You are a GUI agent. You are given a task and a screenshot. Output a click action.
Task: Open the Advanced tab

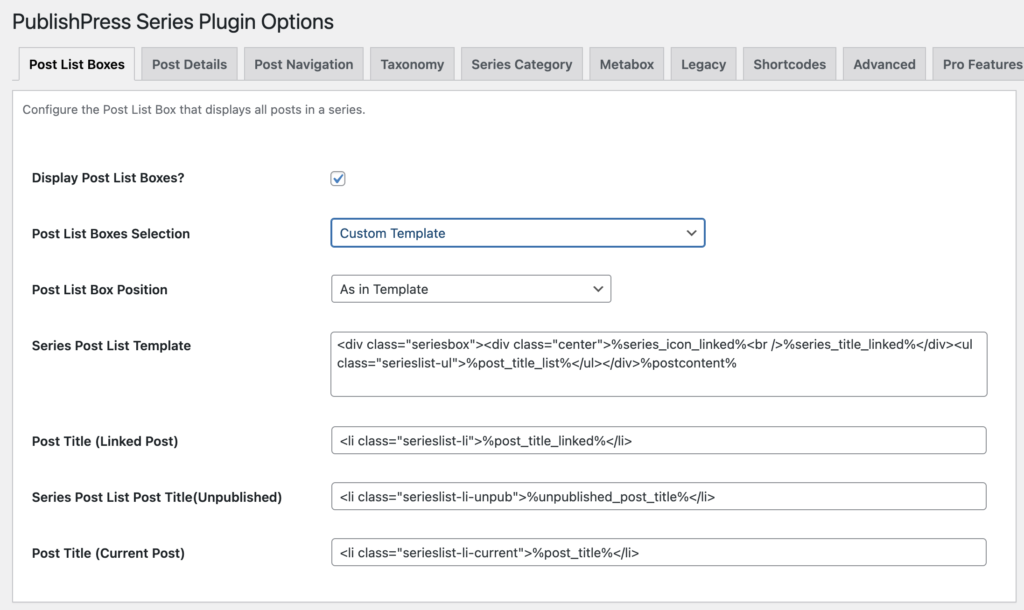[884, 64]
